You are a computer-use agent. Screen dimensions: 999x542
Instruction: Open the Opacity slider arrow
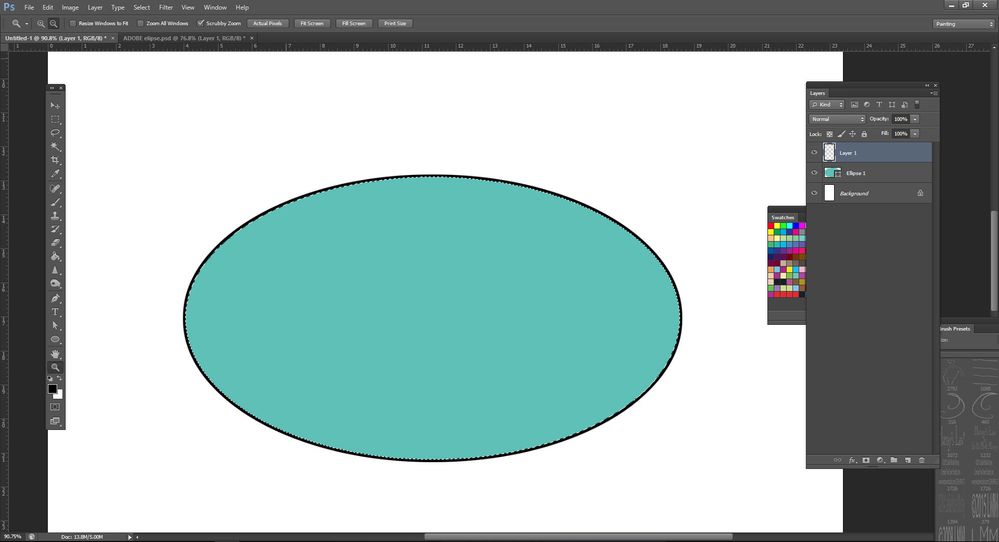coord(915,119)
